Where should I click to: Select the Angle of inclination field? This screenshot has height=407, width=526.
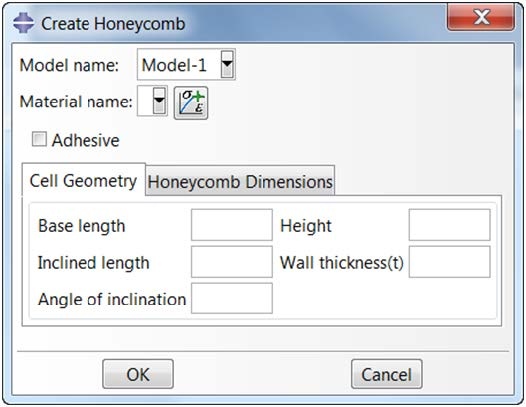(232, 298)
